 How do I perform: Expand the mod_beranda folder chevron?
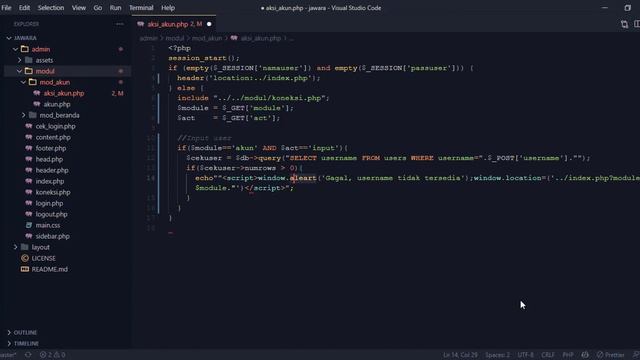tap(24, 115)
